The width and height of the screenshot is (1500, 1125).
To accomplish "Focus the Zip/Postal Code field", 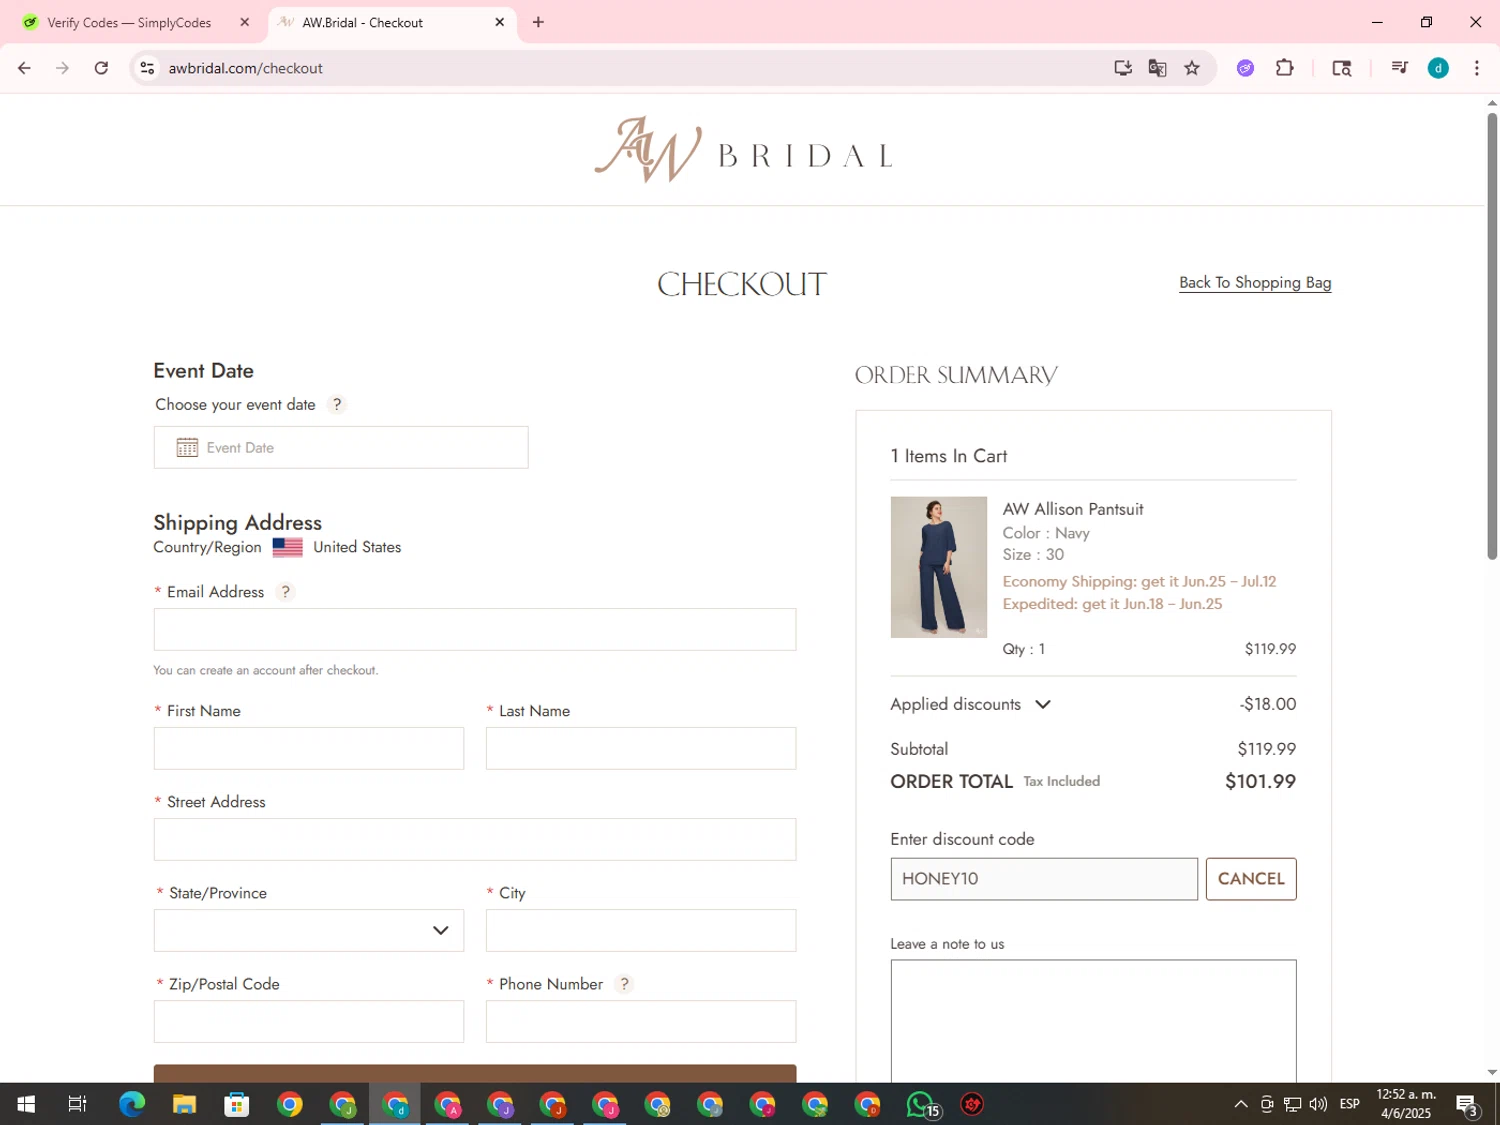I will 309,1021.
